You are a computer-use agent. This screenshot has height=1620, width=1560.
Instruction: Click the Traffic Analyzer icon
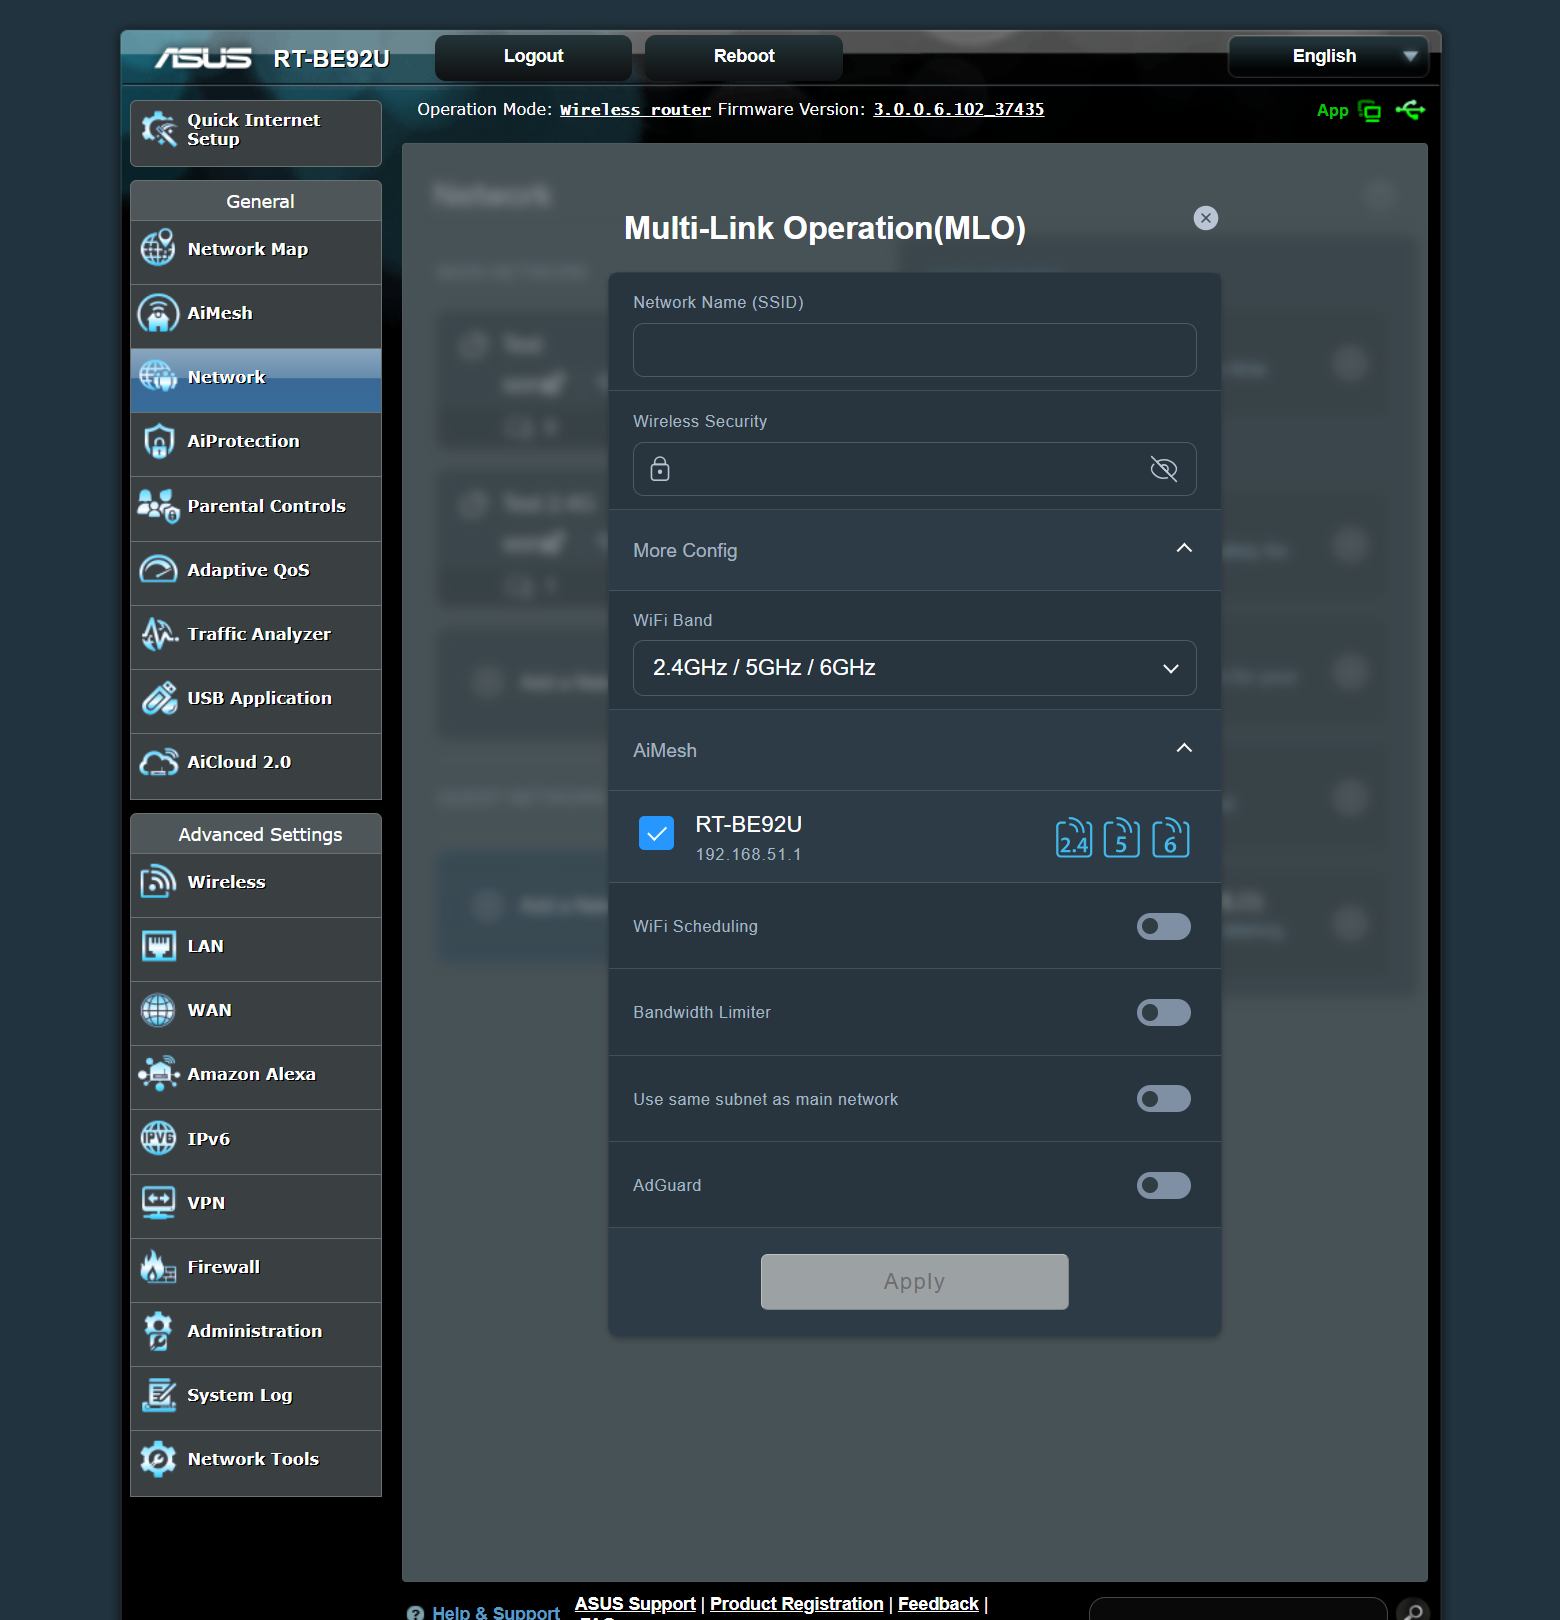pyautogui.click(x=158, y=634)
